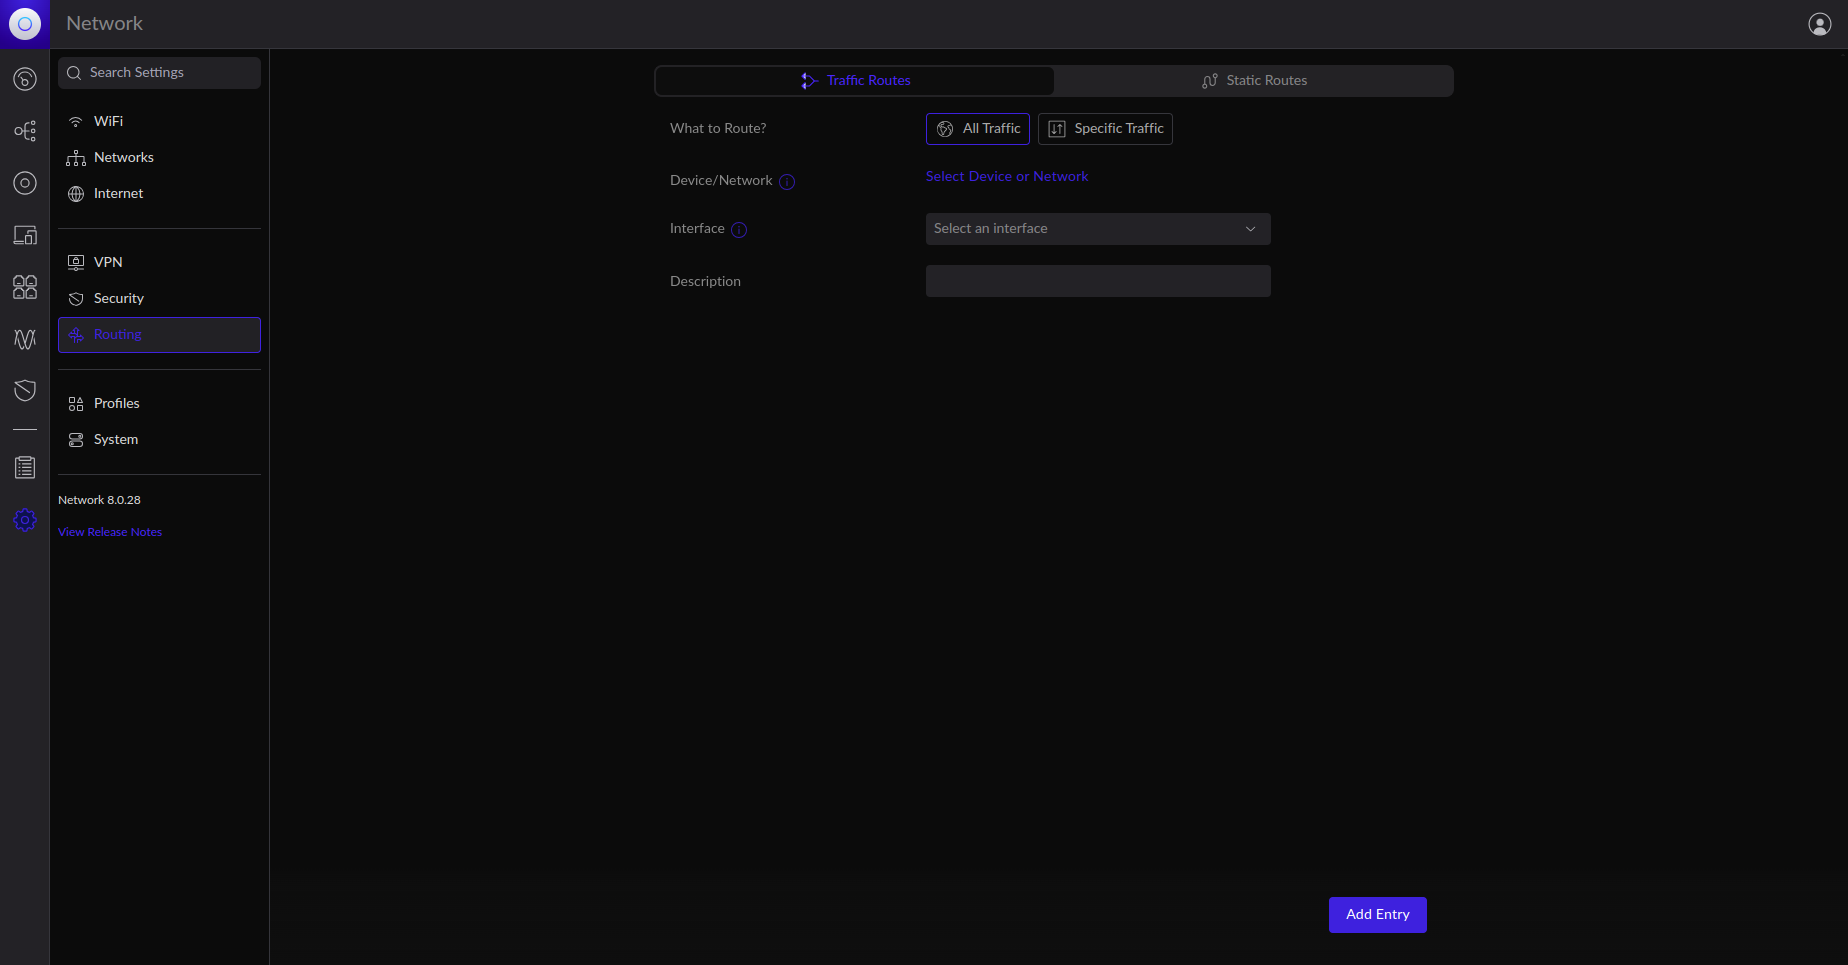Open the Client Devices icon
The width and height of the screenshot is (1848, 965).
(25, 235)
